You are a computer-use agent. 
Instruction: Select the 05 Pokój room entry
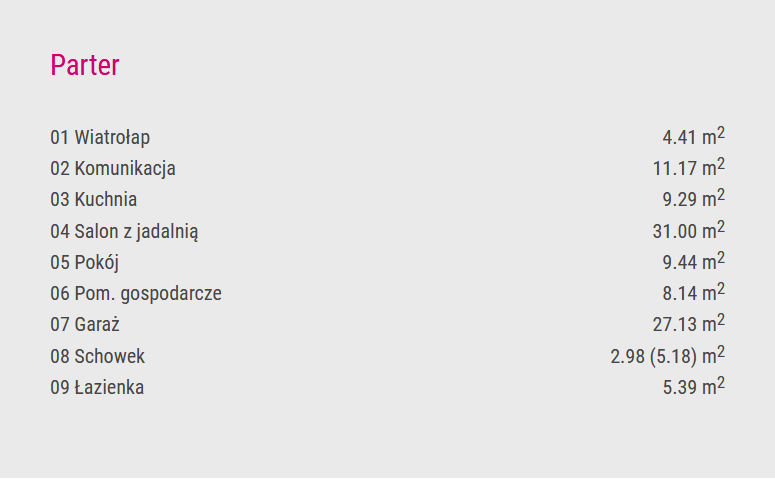[x=85, y=262]
